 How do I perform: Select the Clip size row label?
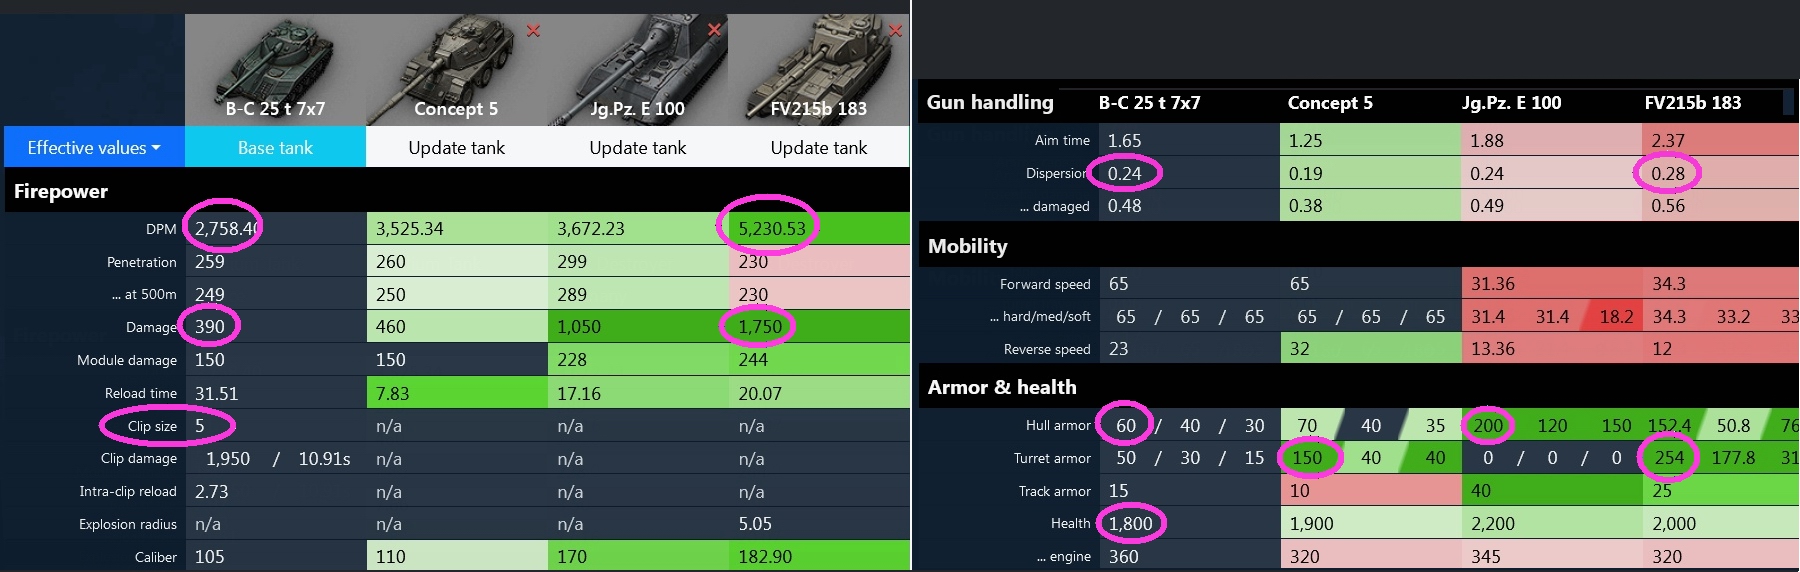point(152,426)
